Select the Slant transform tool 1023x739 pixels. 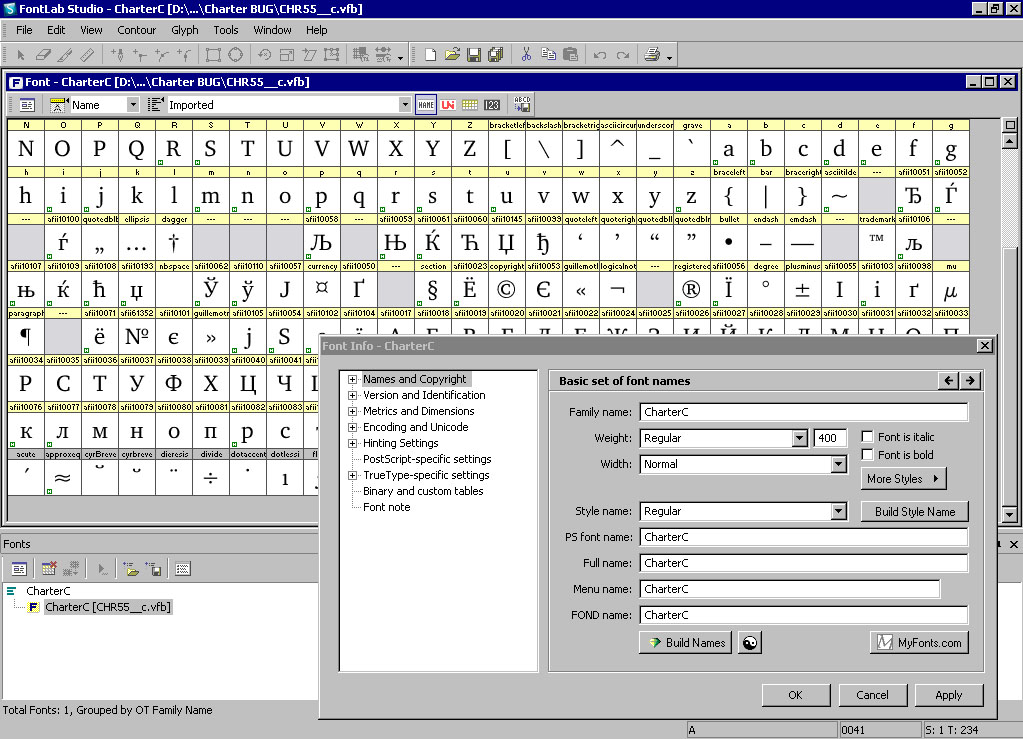point(309,55)
